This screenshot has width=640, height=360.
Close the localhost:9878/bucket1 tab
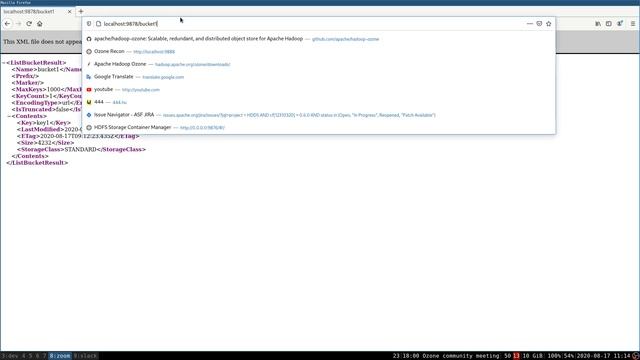(69, 11)
